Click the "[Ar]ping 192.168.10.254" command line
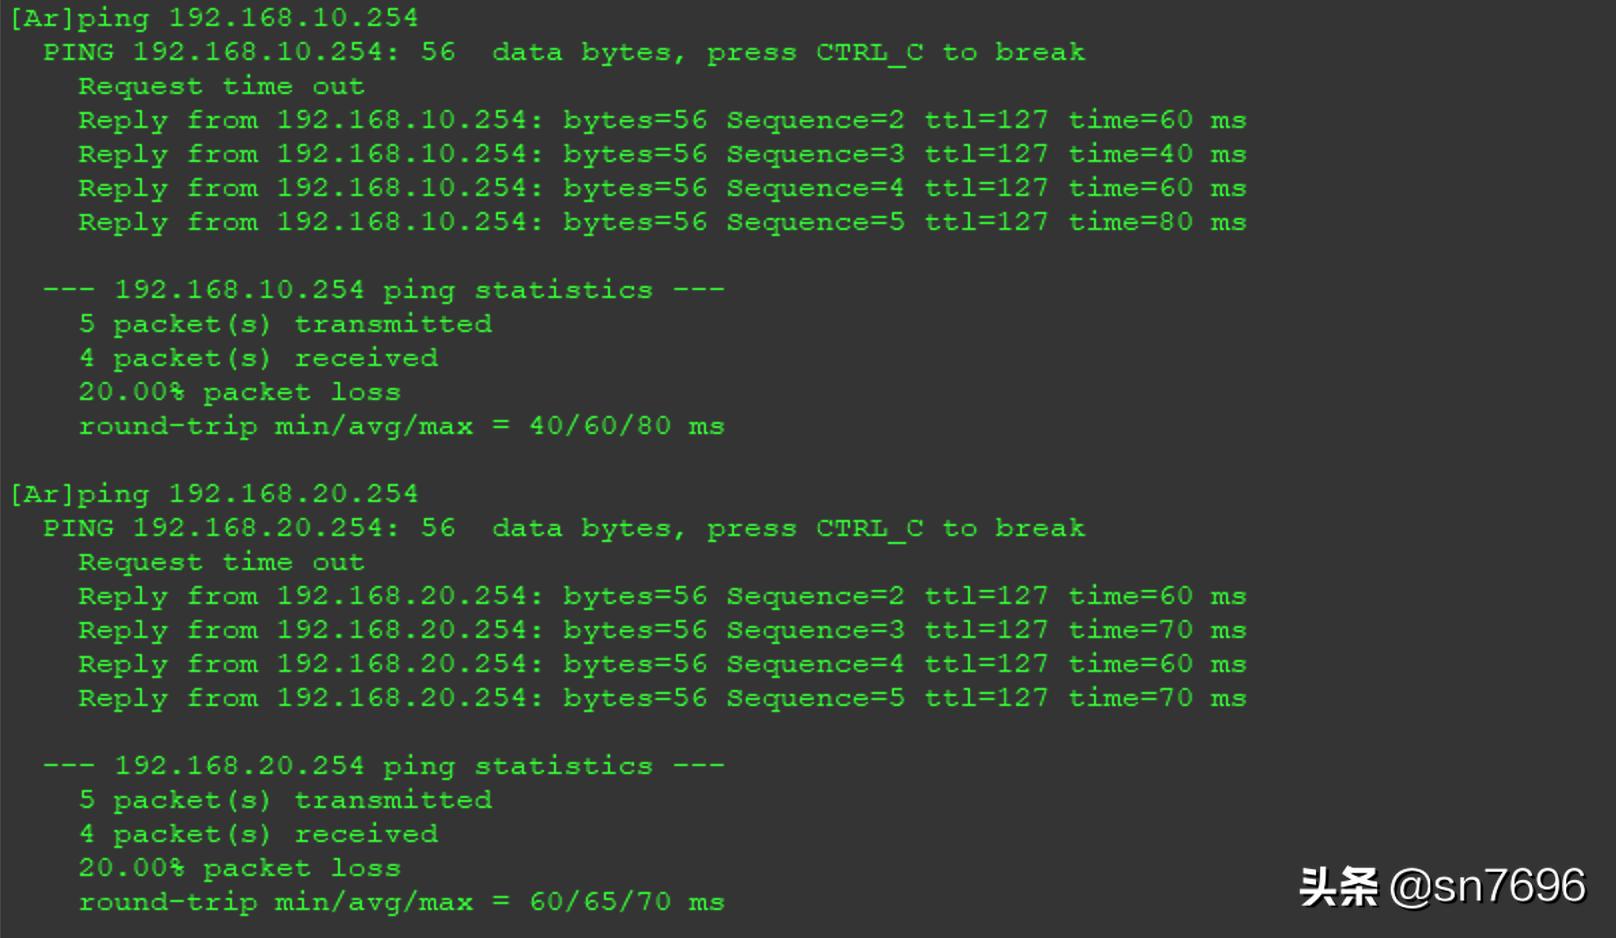 tap(214, 18)
